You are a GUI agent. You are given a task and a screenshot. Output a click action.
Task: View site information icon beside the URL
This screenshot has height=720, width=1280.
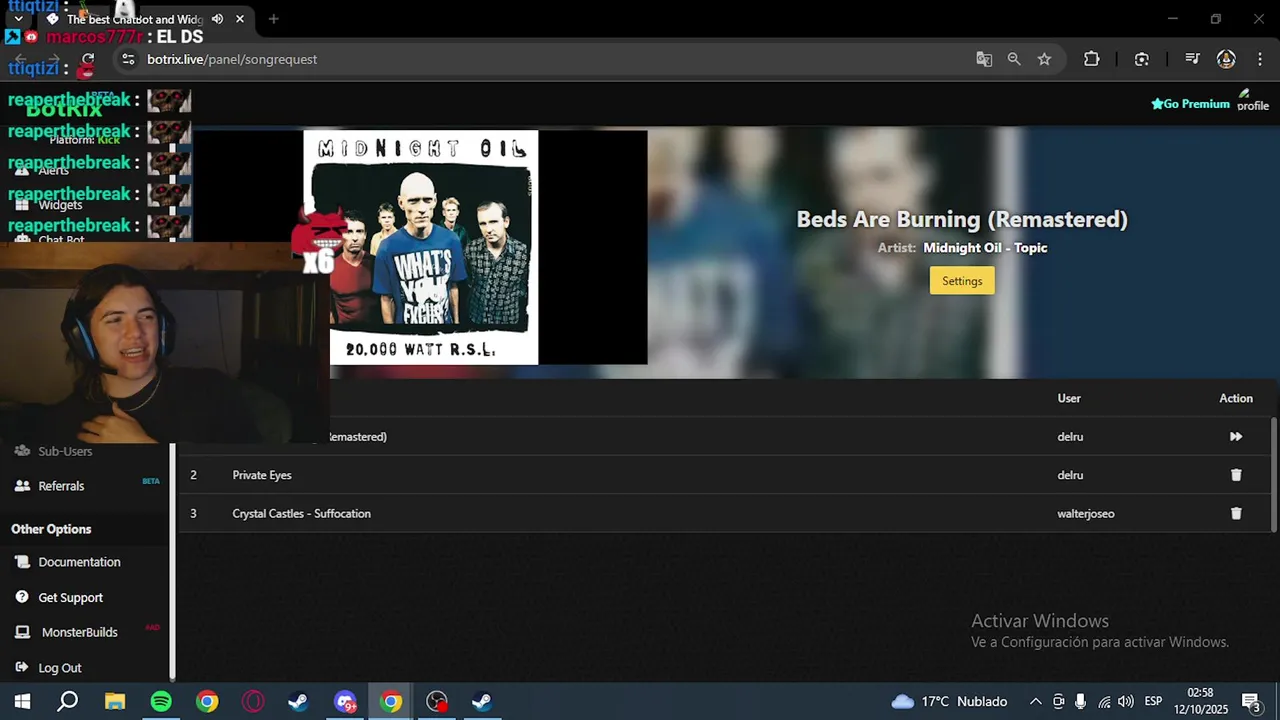[127, 59]
